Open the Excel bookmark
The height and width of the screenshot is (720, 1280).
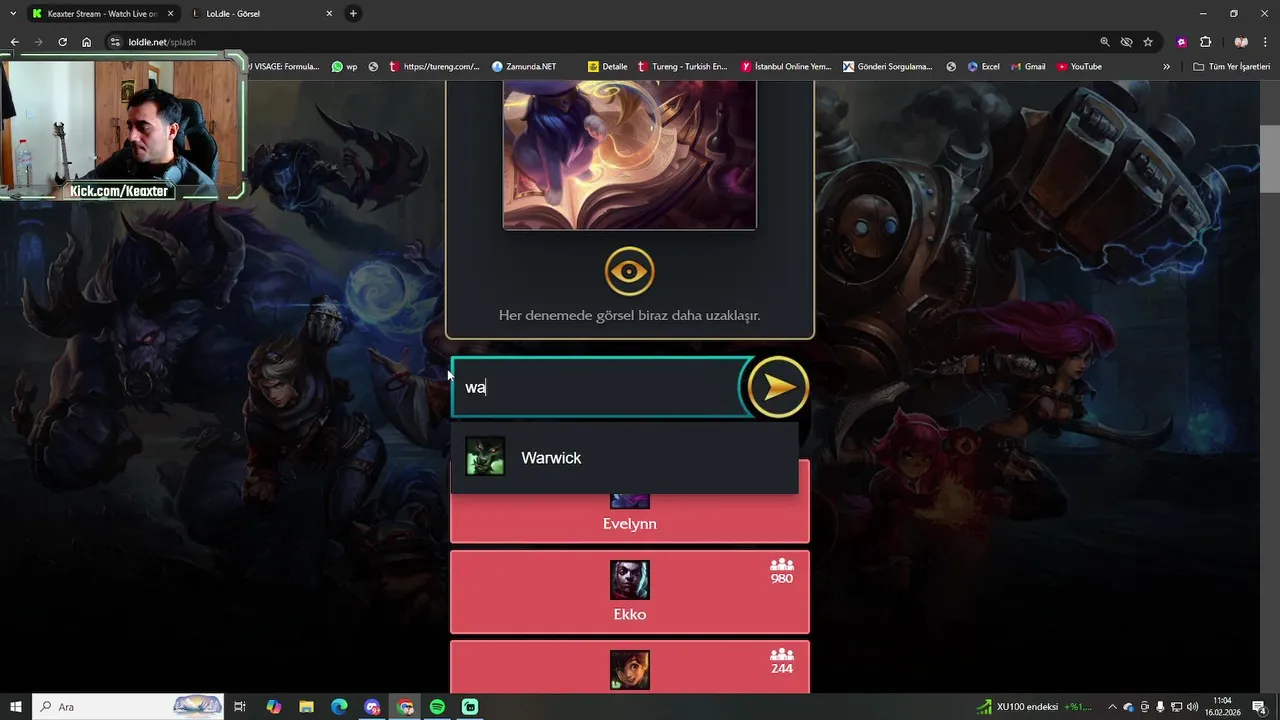tap(983, 67)
